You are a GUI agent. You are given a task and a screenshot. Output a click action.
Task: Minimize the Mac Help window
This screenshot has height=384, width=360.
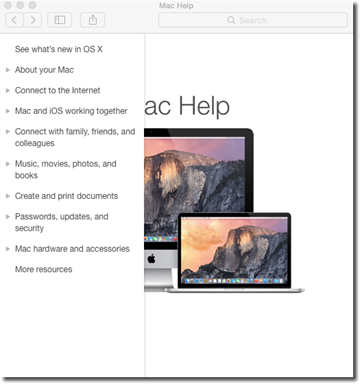20,5
